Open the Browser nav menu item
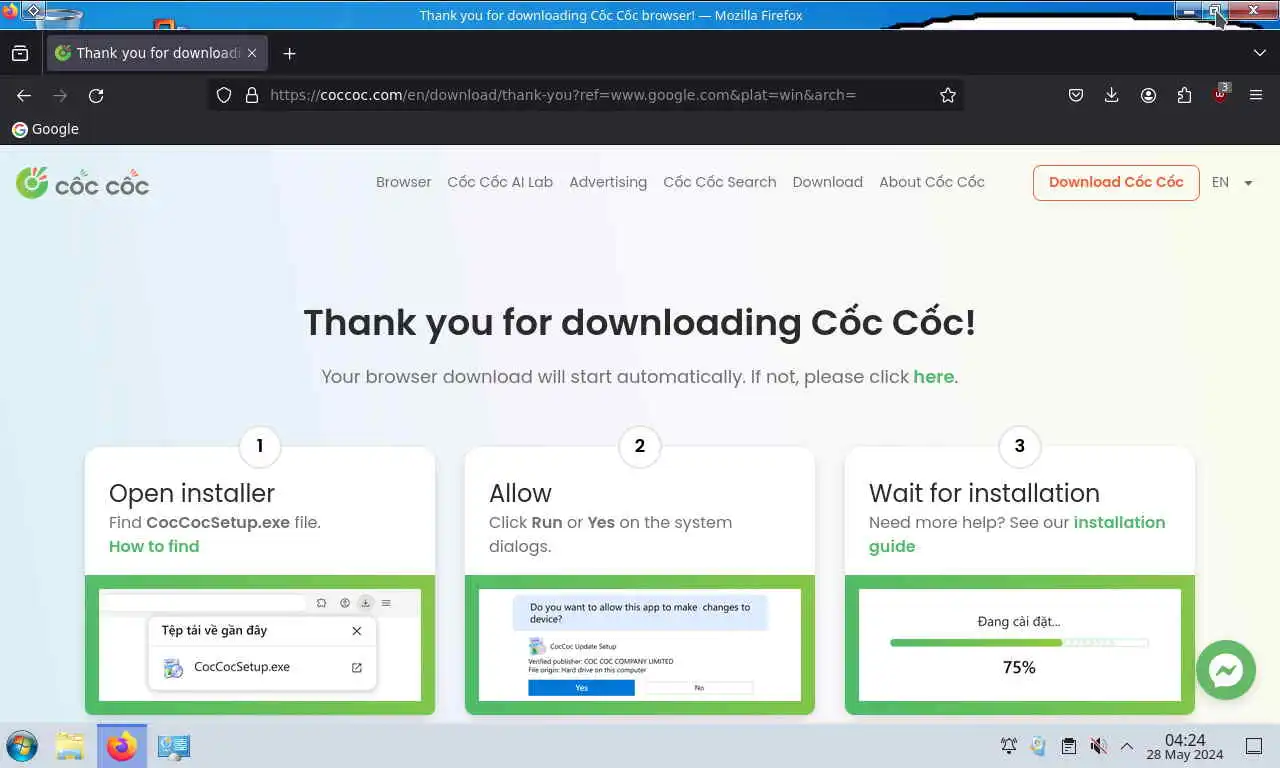The image size is (1280, 768). point(404,182)
